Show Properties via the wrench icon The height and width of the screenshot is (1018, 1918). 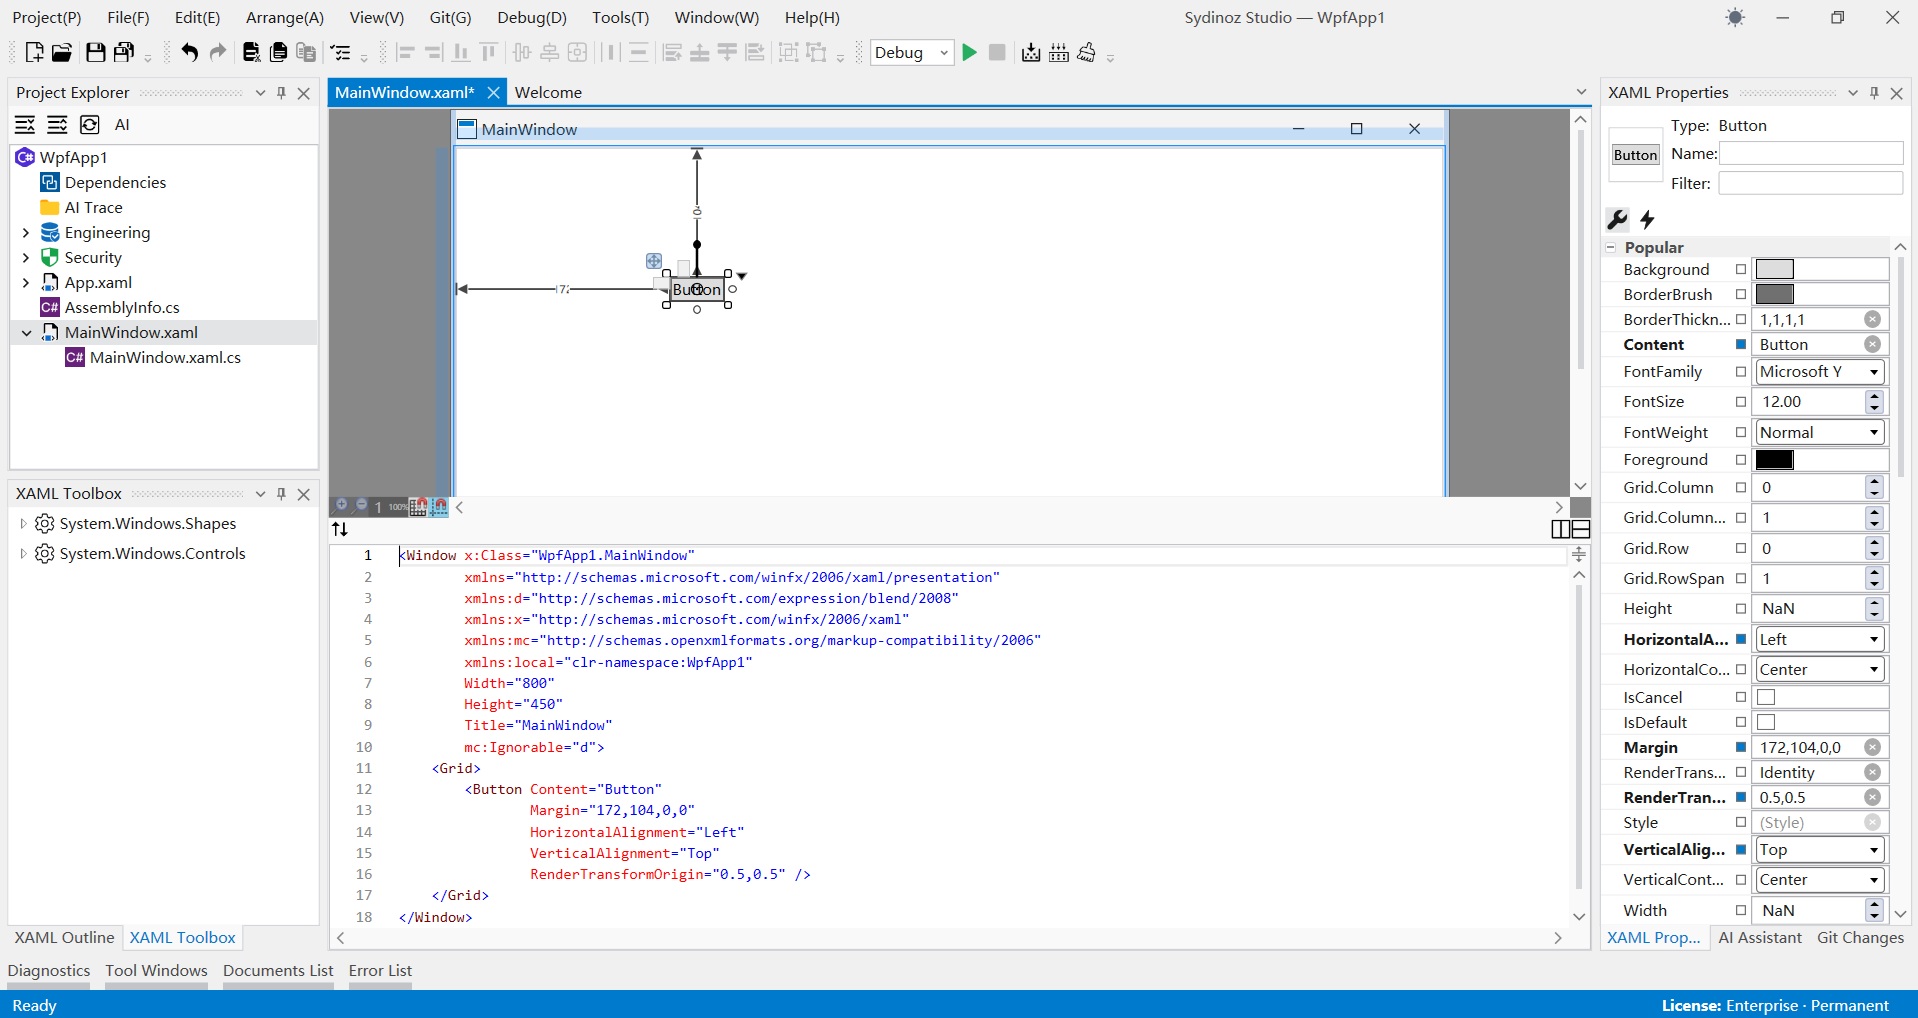pos(1617,219)
